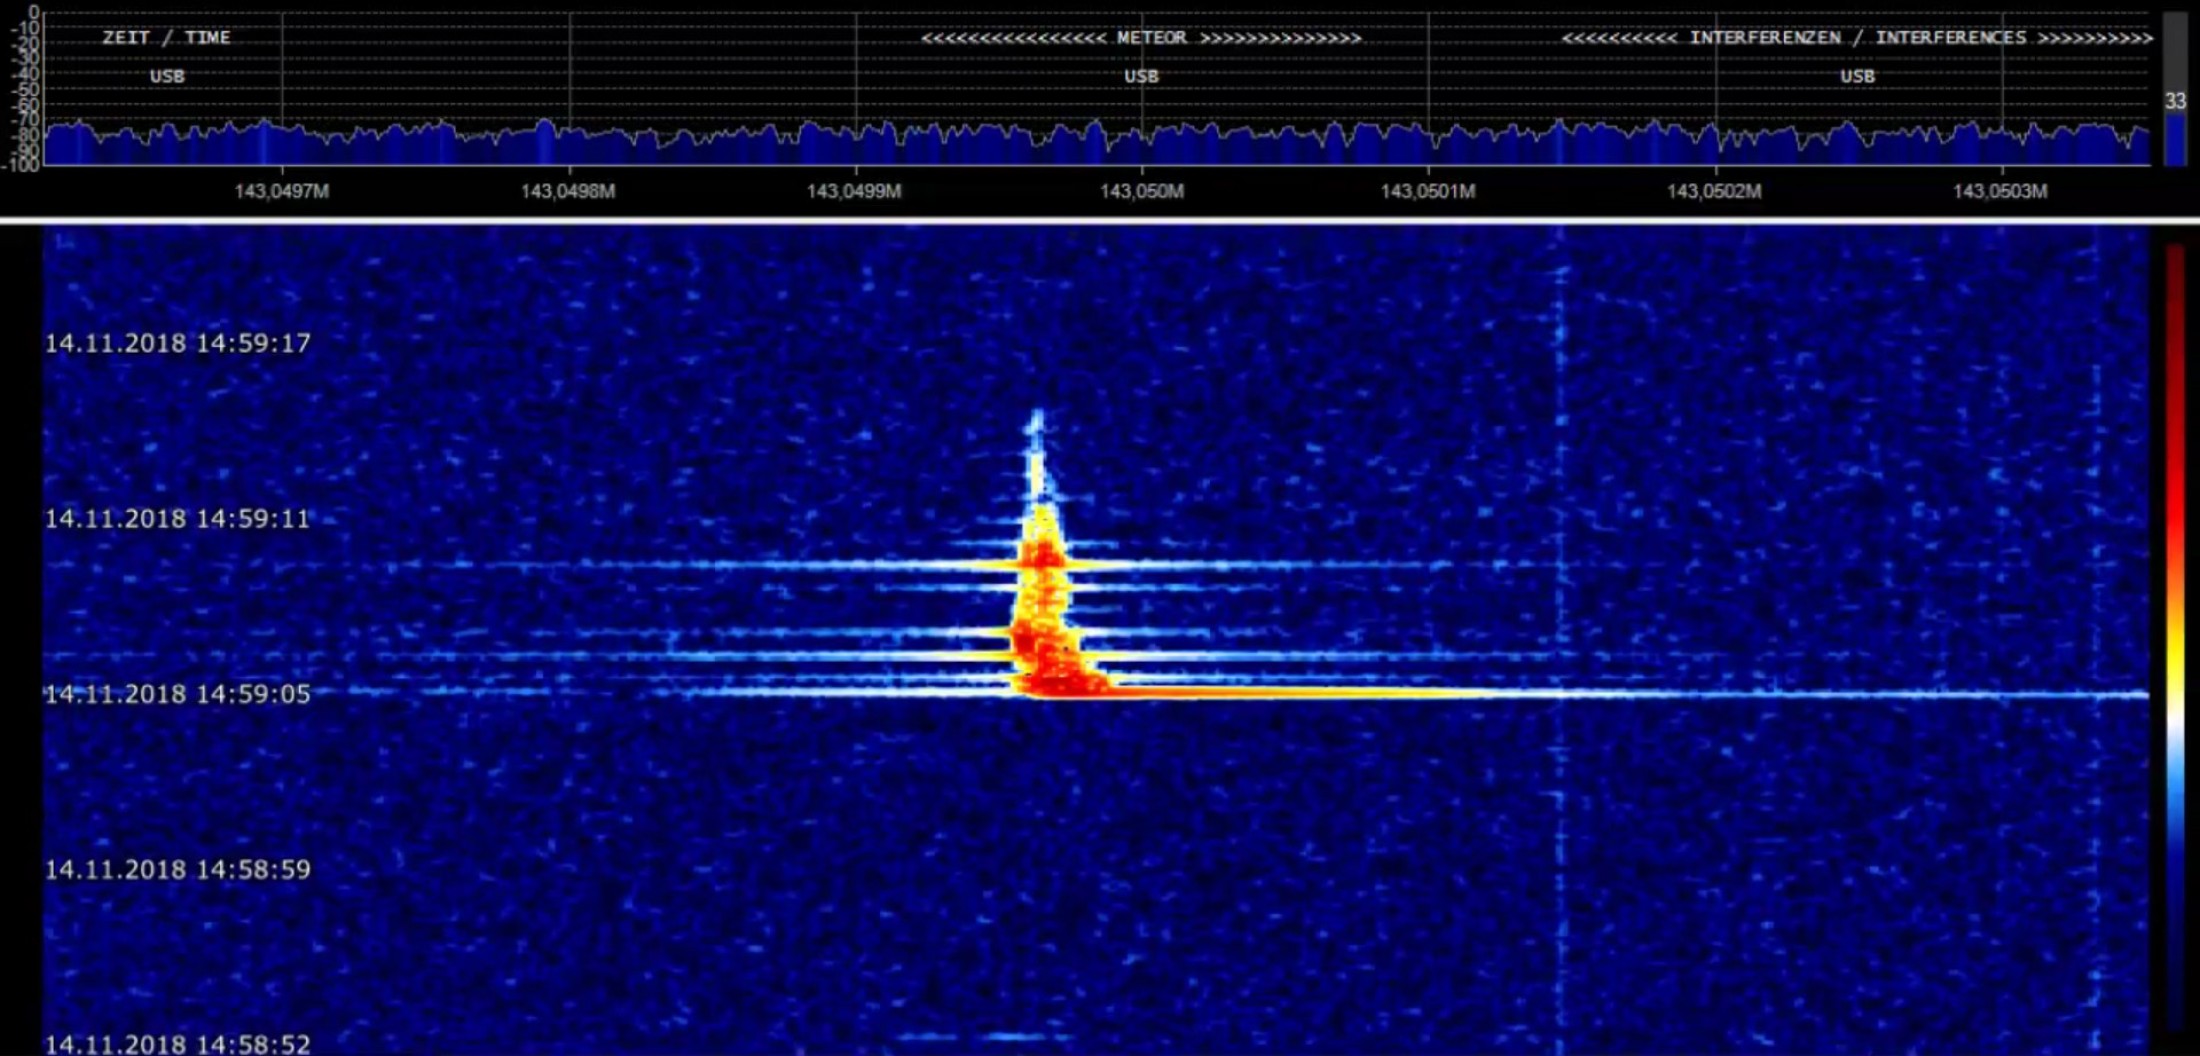
Task: Select the 143,0498M frequency marker
Action: click(568, 191)
